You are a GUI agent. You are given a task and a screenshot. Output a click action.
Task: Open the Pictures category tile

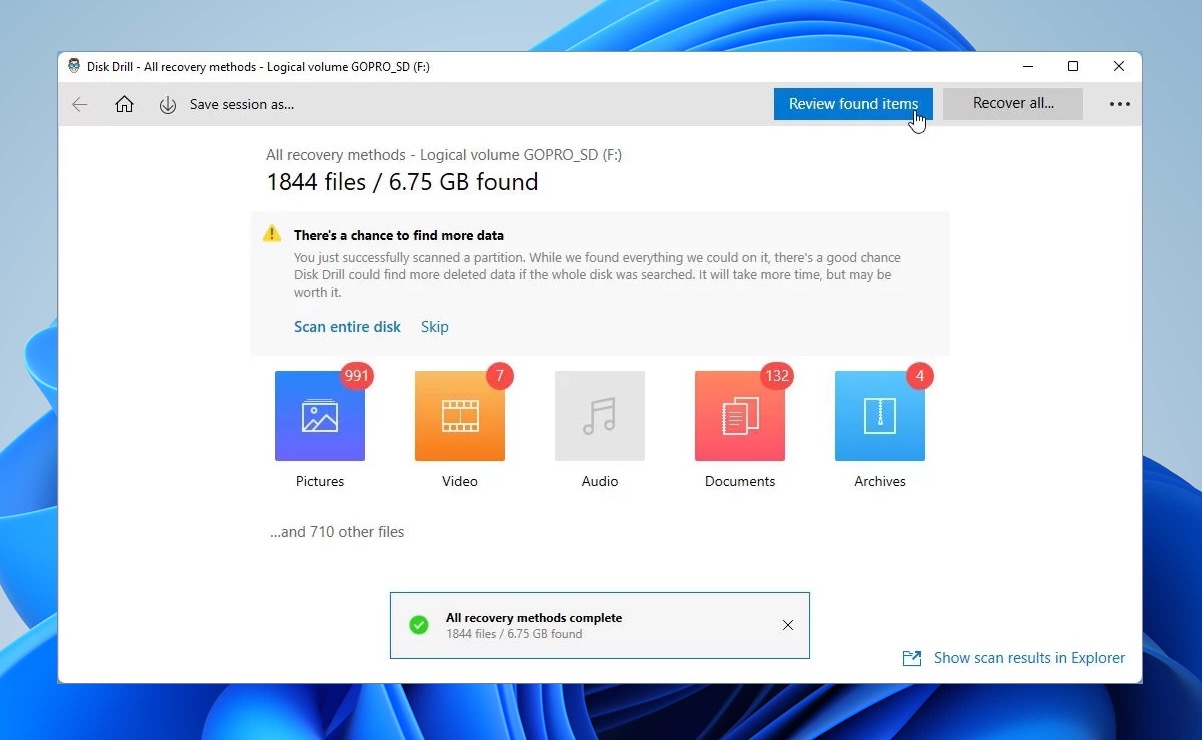click(x=320, y=416)
